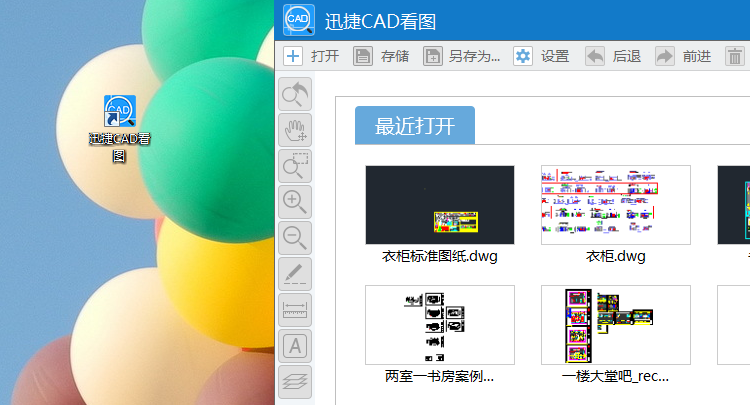Open 设置 (Settings) gear button

pos(541,56)
